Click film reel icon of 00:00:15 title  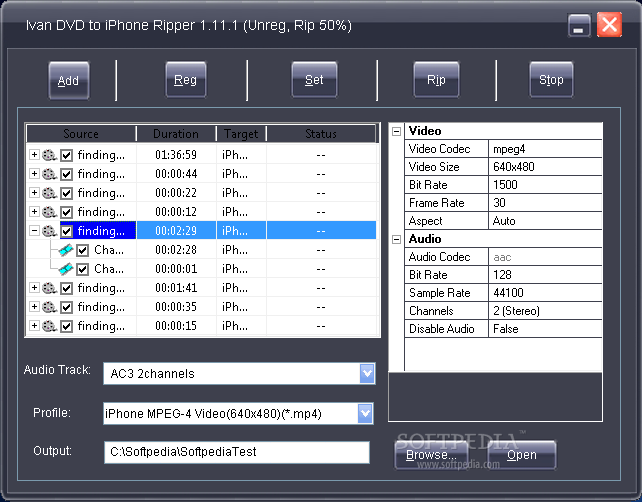coord(49,326)
